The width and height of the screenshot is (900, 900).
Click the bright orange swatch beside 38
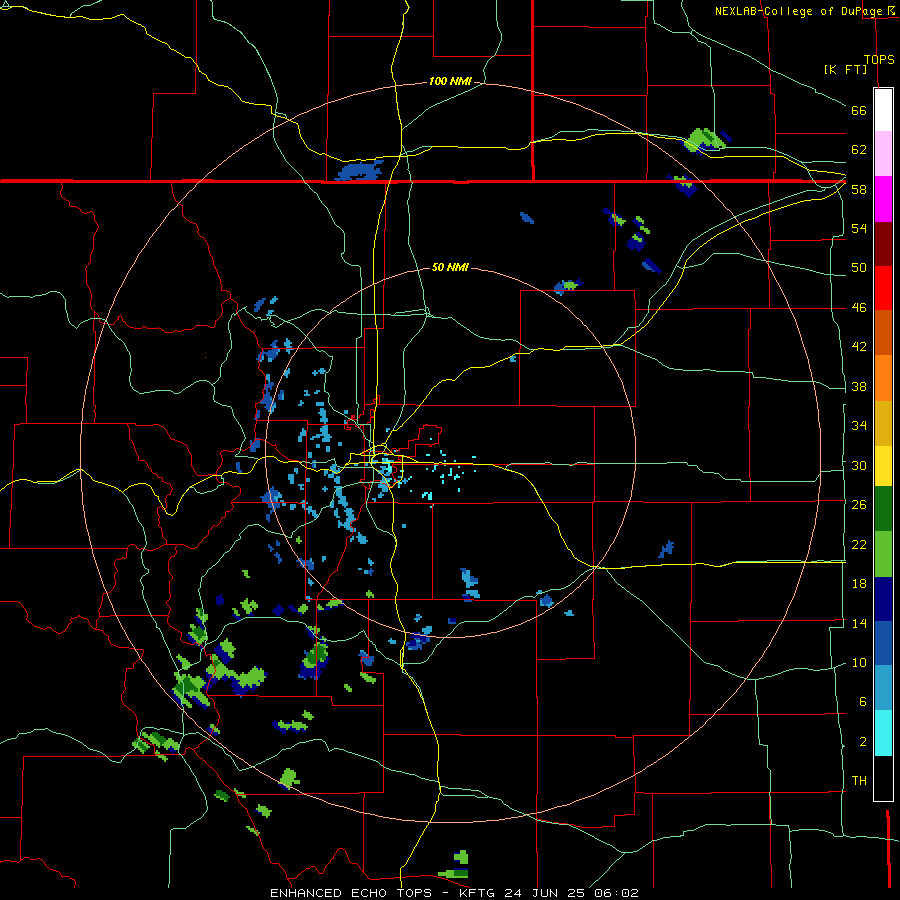(x=883, y=378)
